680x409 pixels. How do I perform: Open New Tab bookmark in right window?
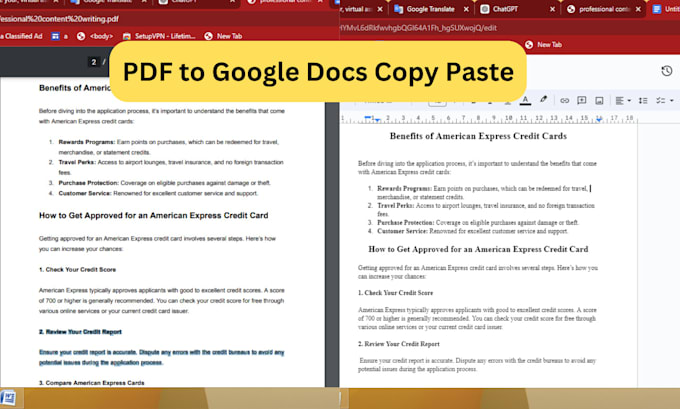tap(543, 45)
